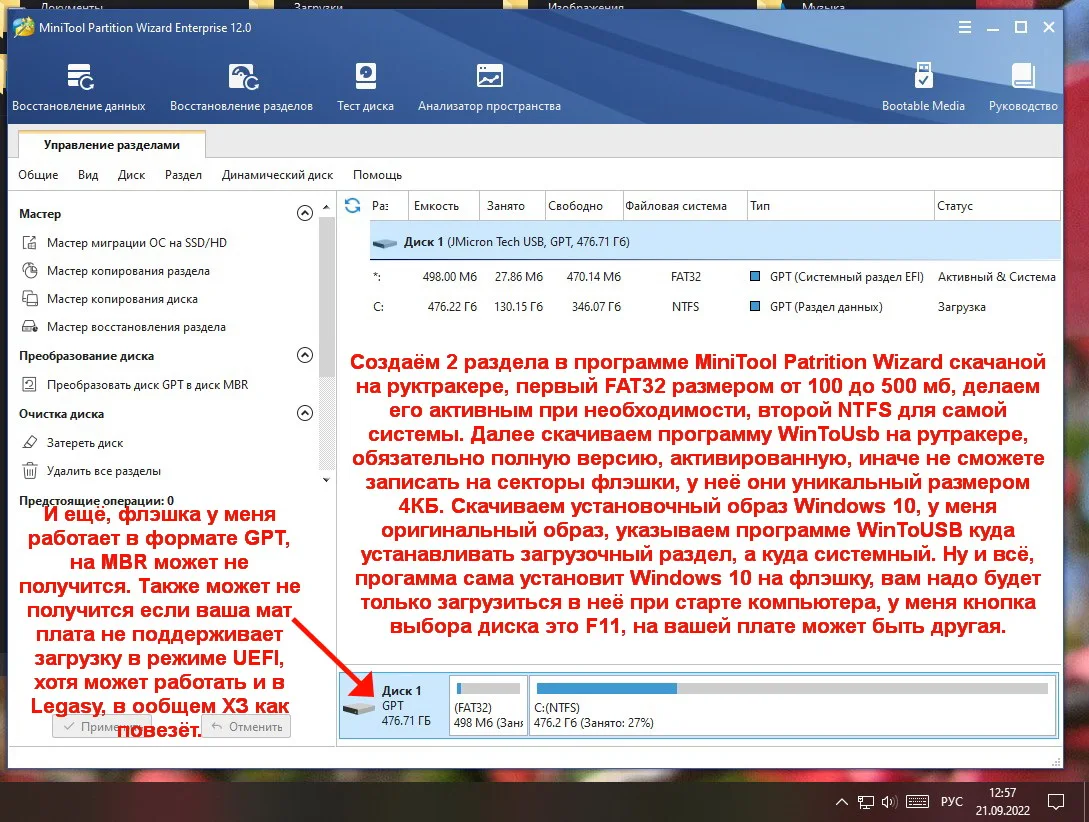Start Мастер миграции ОС на SSD/HD

point(125,242)
